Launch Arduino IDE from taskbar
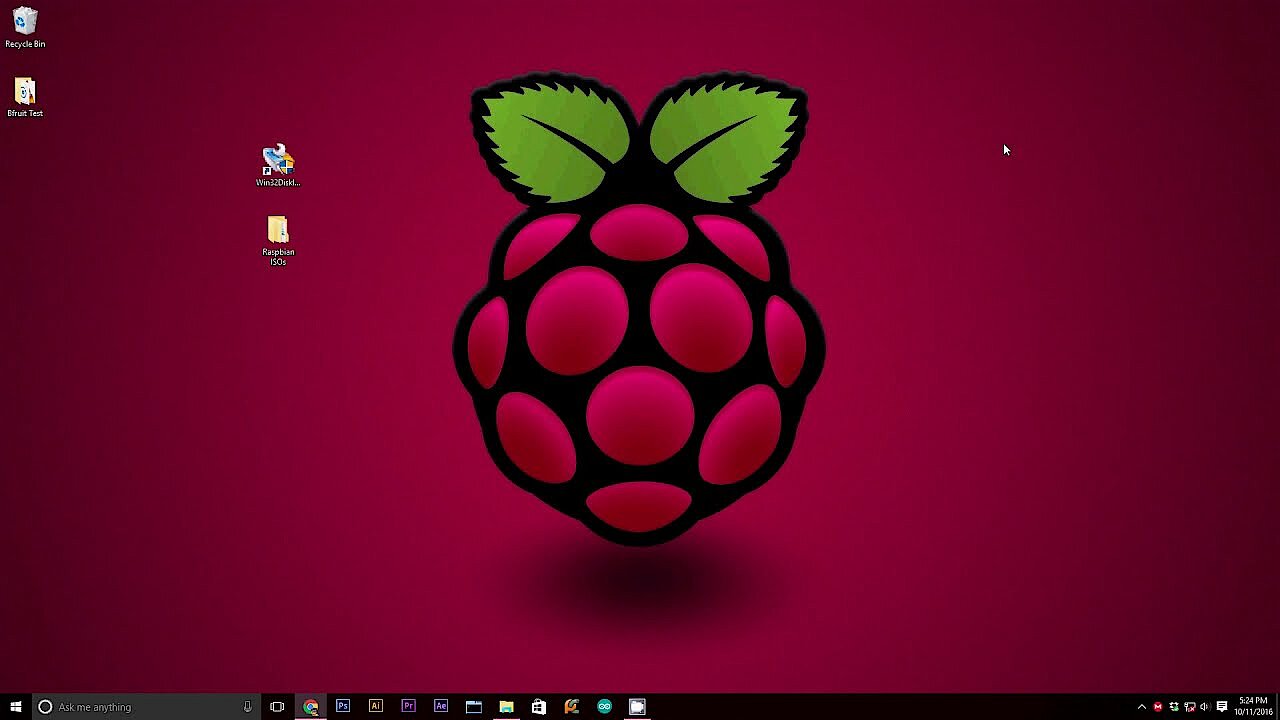The height and width of the screenshot is (720, 1280). (604, 707)
